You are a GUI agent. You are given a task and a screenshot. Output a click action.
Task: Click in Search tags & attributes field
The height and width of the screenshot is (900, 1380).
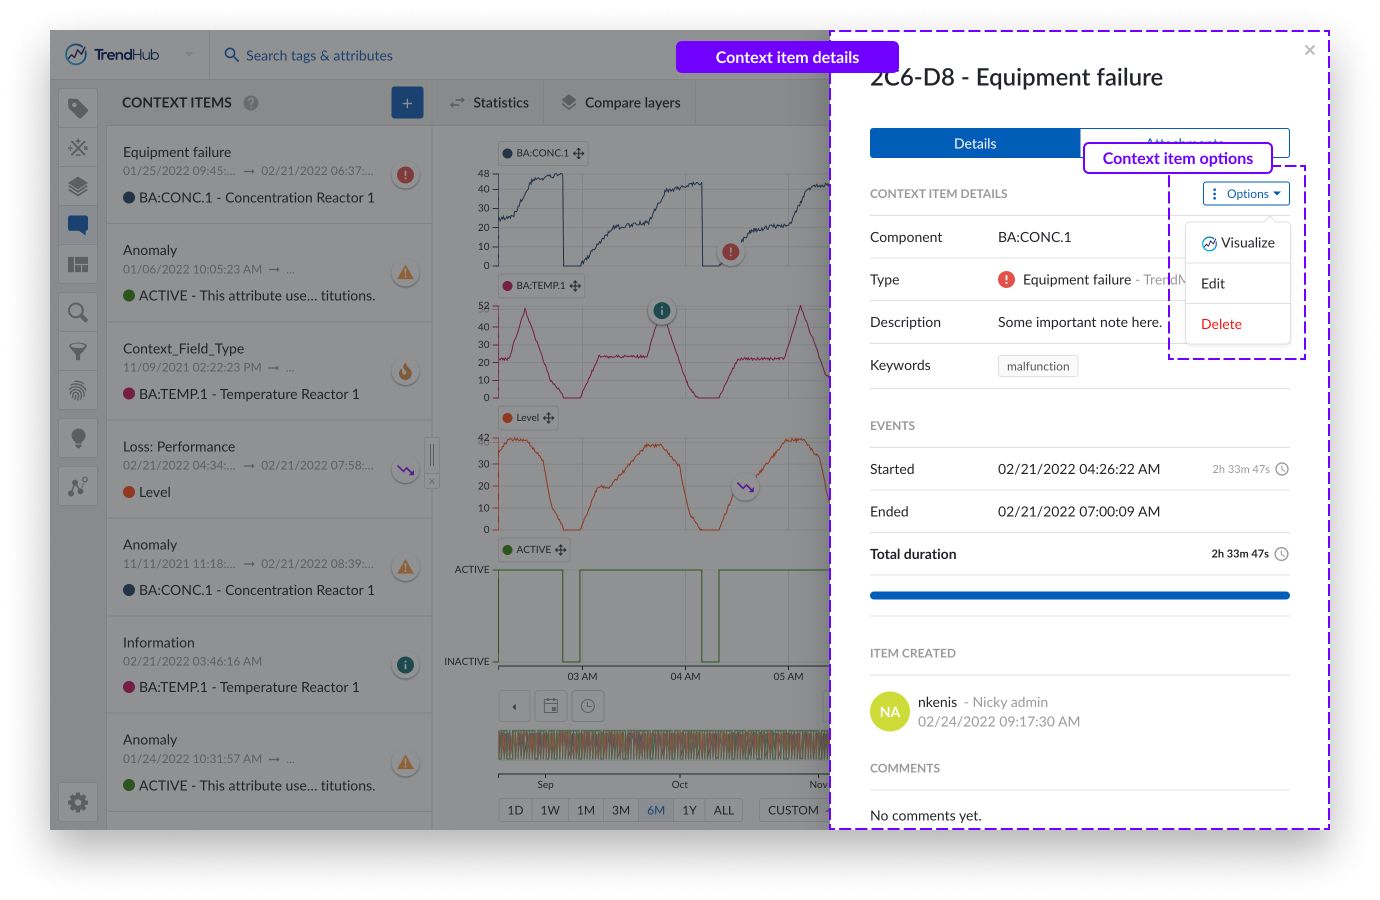click(319, 56)
